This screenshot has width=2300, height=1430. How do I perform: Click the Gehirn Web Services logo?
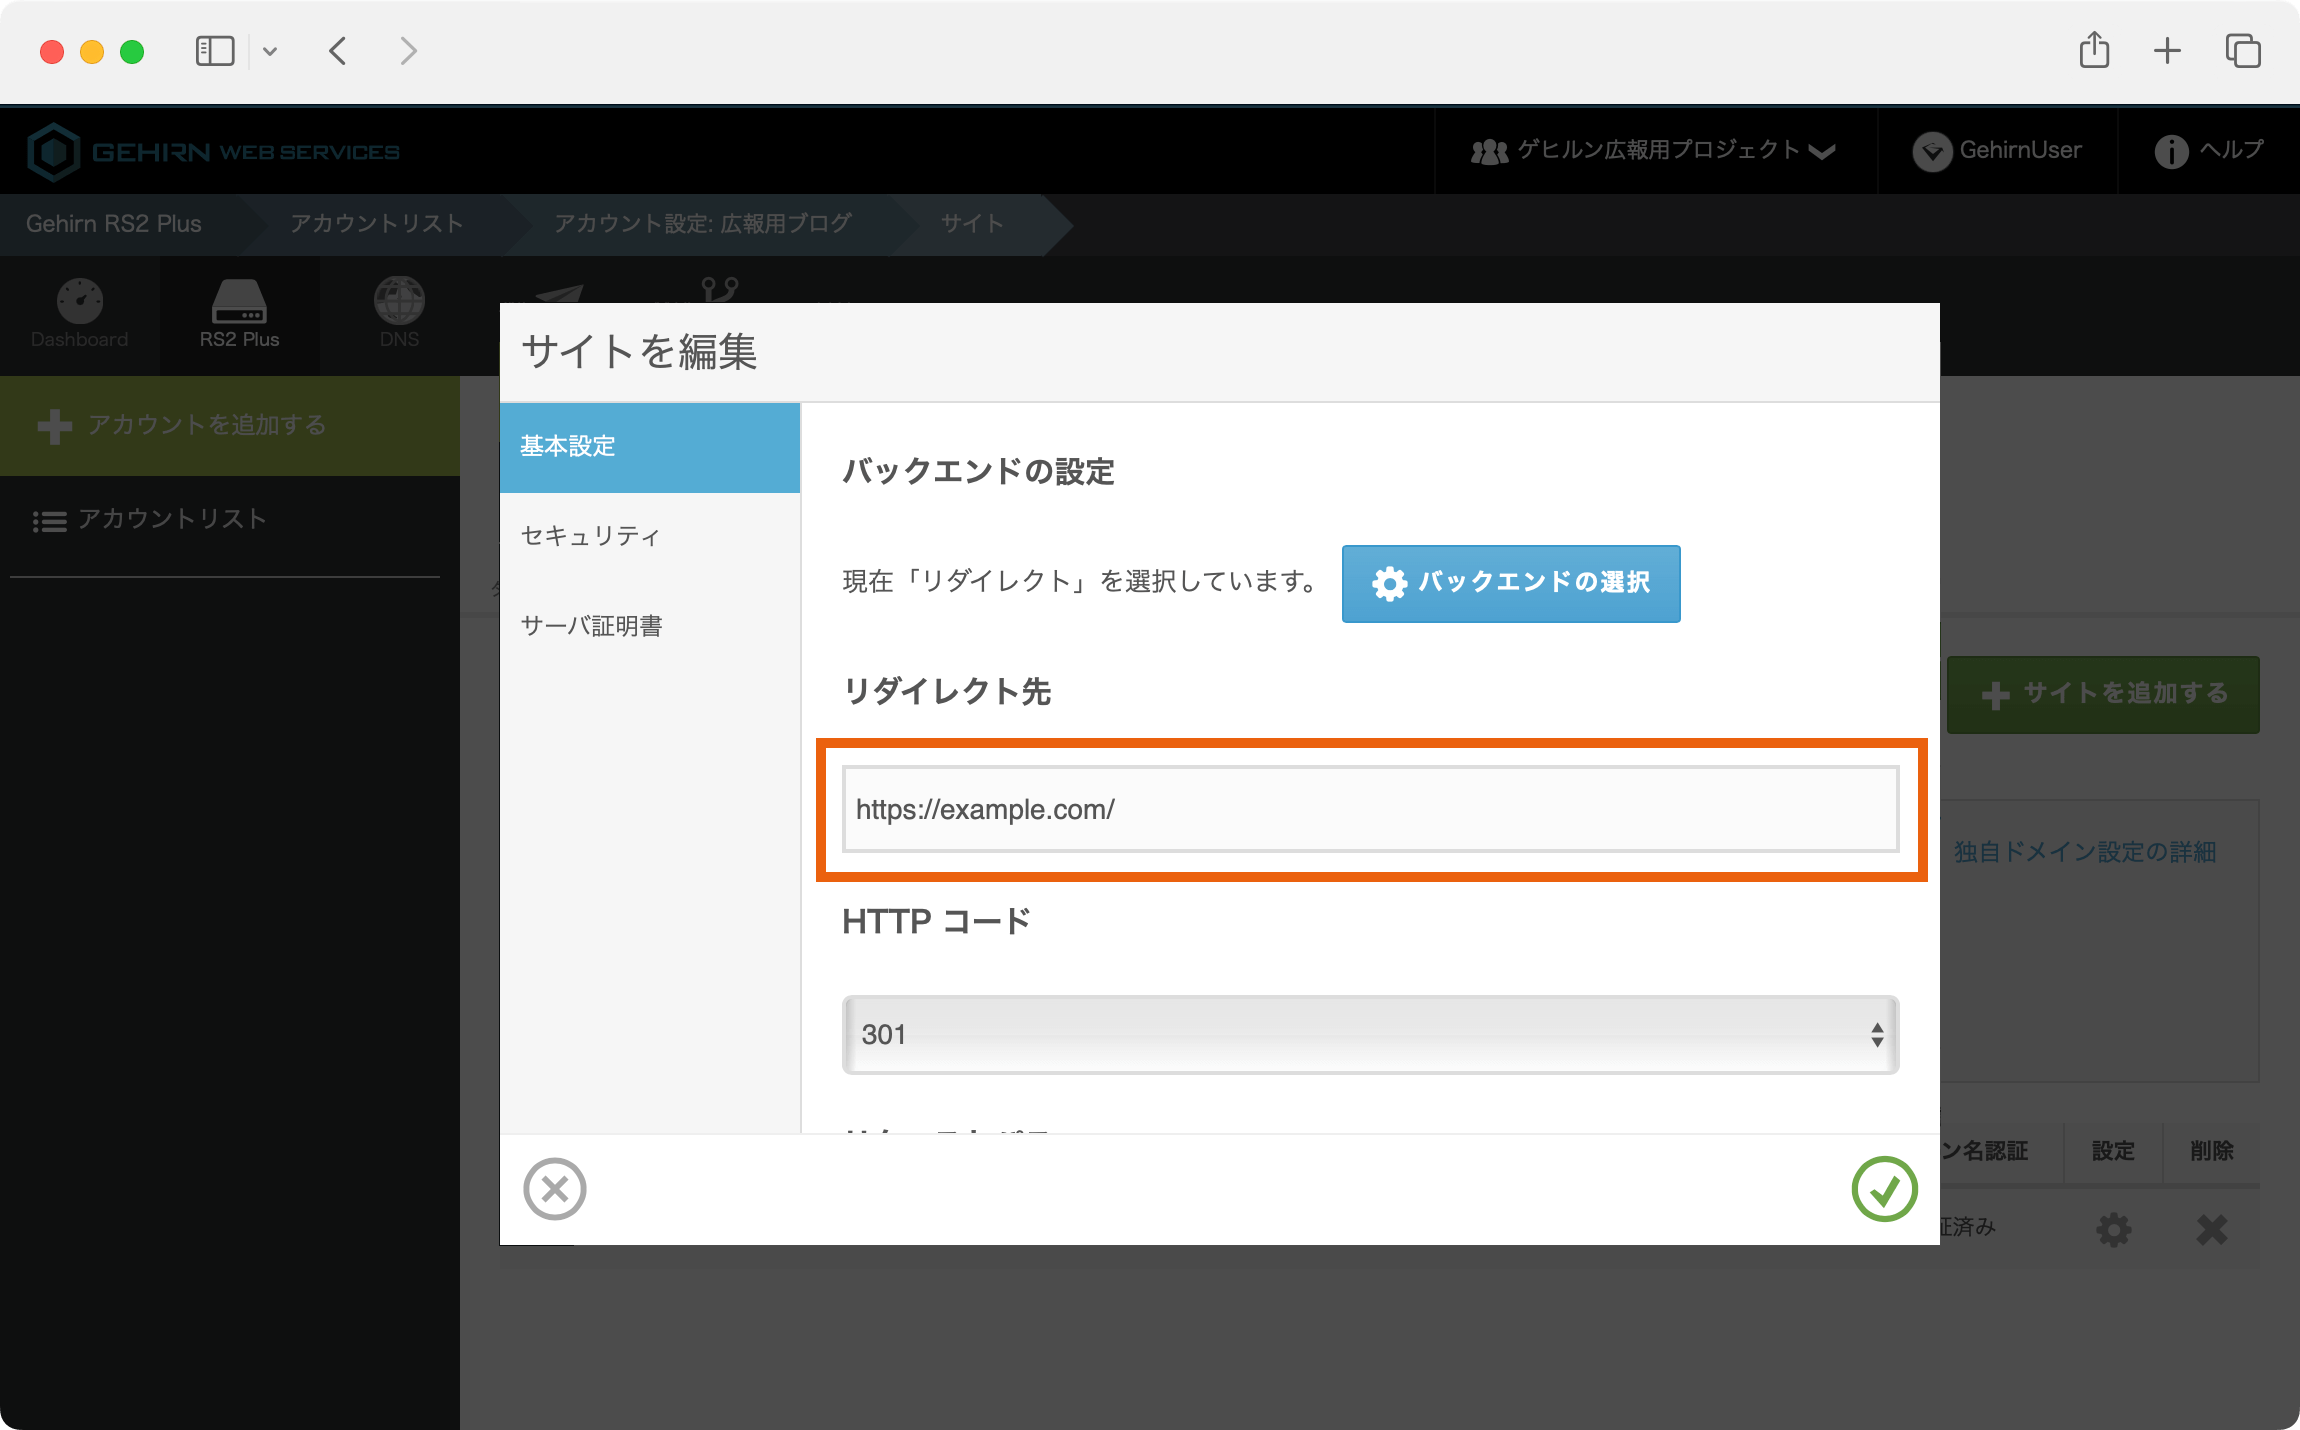tap(216, 150)
